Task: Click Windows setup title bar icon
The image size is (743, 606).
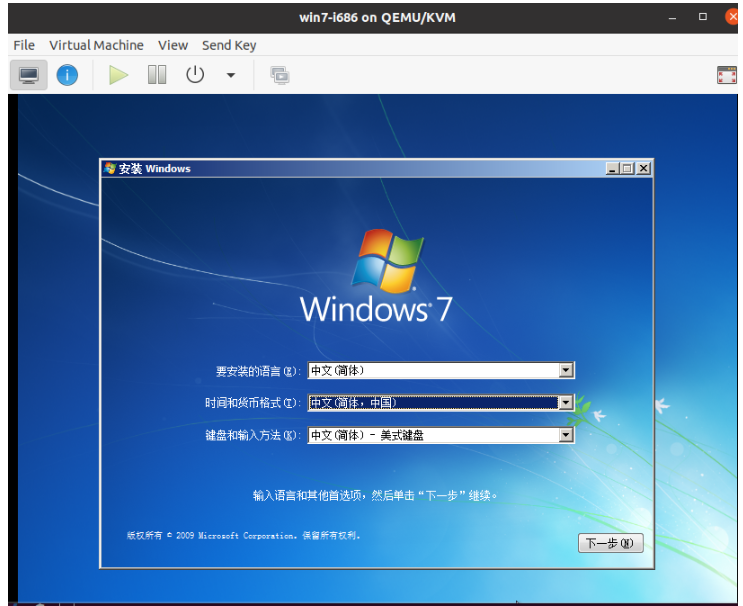Action: coord(110,168)
